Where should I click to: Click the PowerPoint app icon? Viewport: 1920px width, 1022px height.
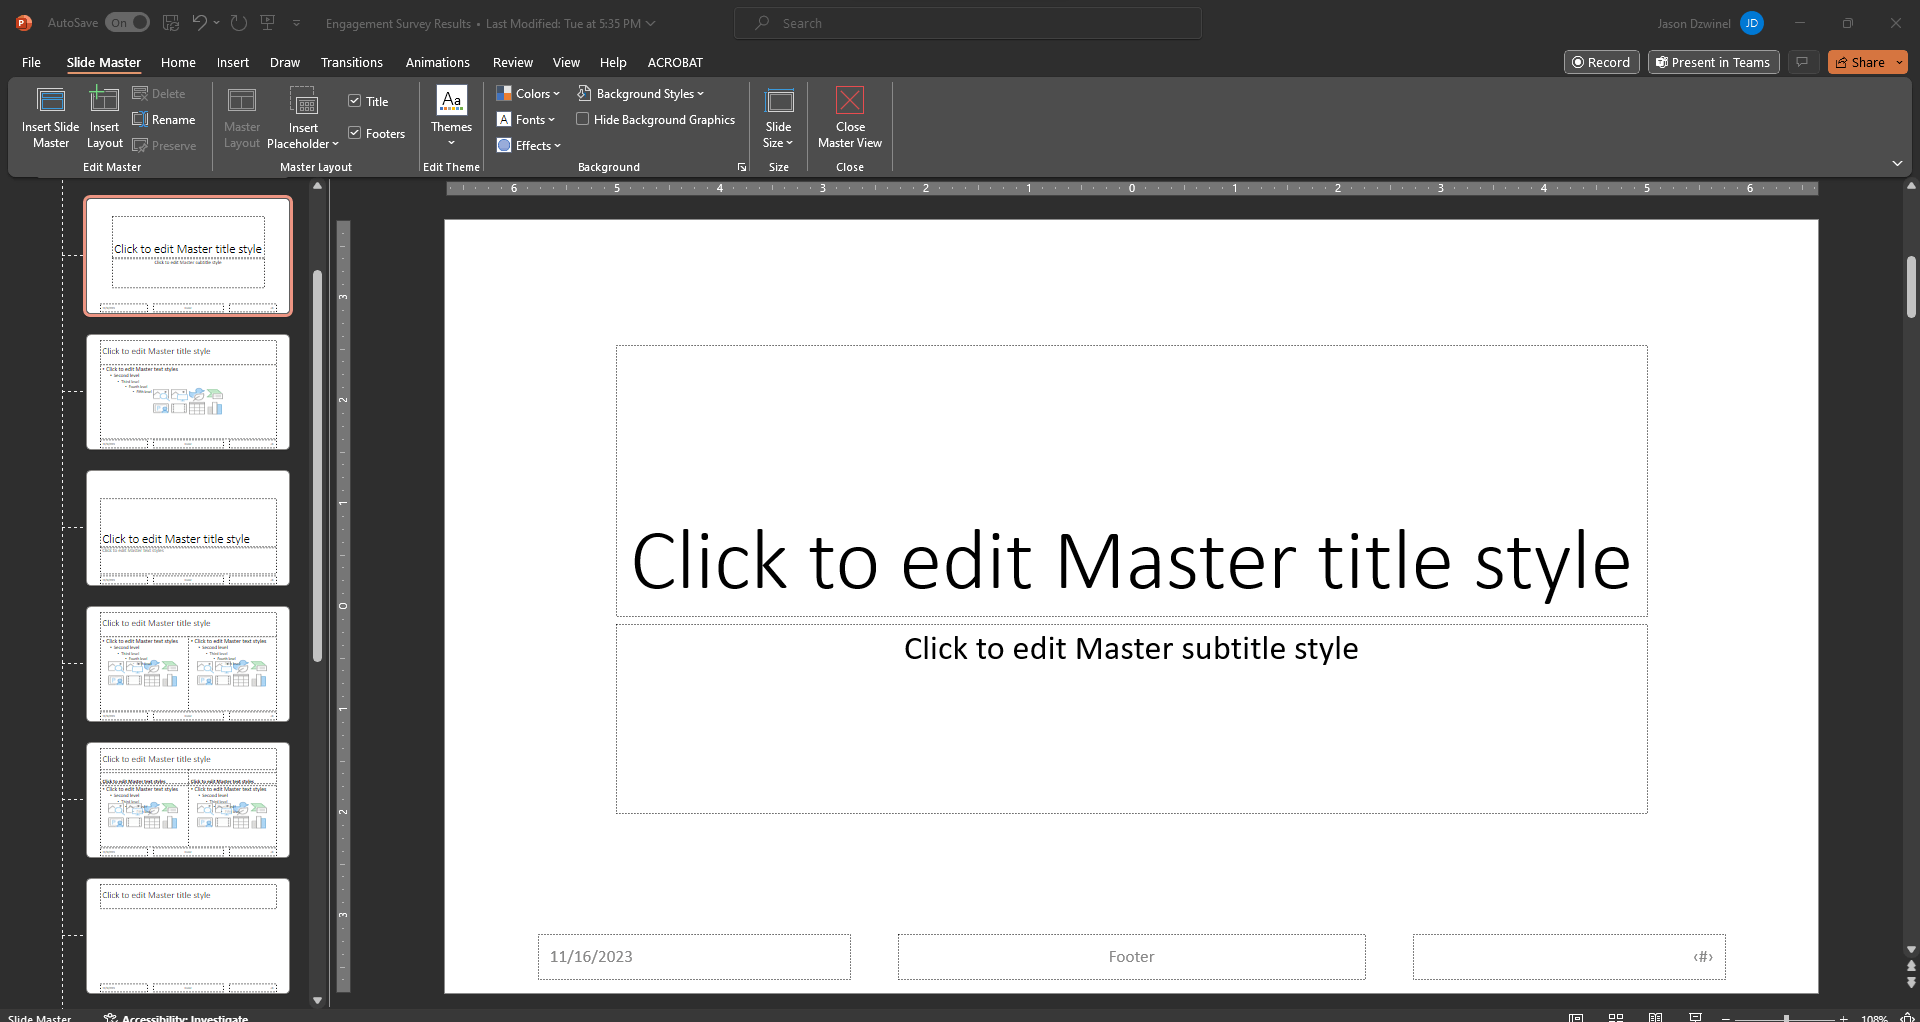tap(23, 22)
